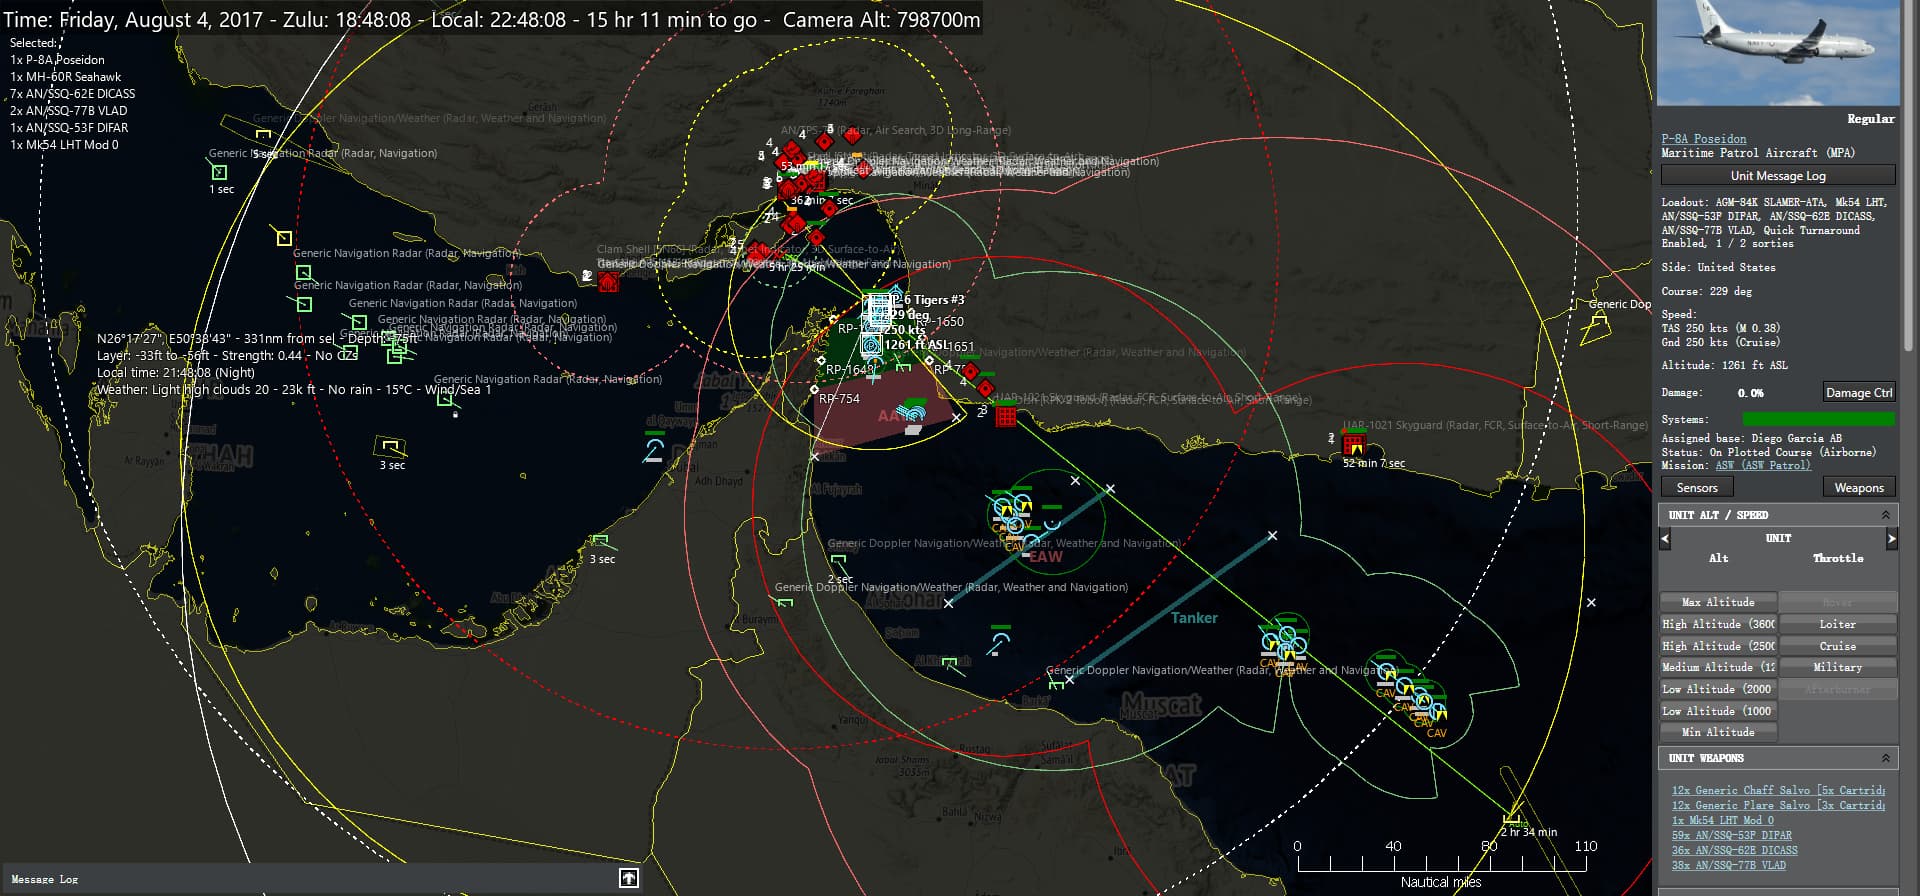Viewport: 1920px width, 896px height.
Task: Click the Message Log label at the bottom
Action: [x=44, y=879]
